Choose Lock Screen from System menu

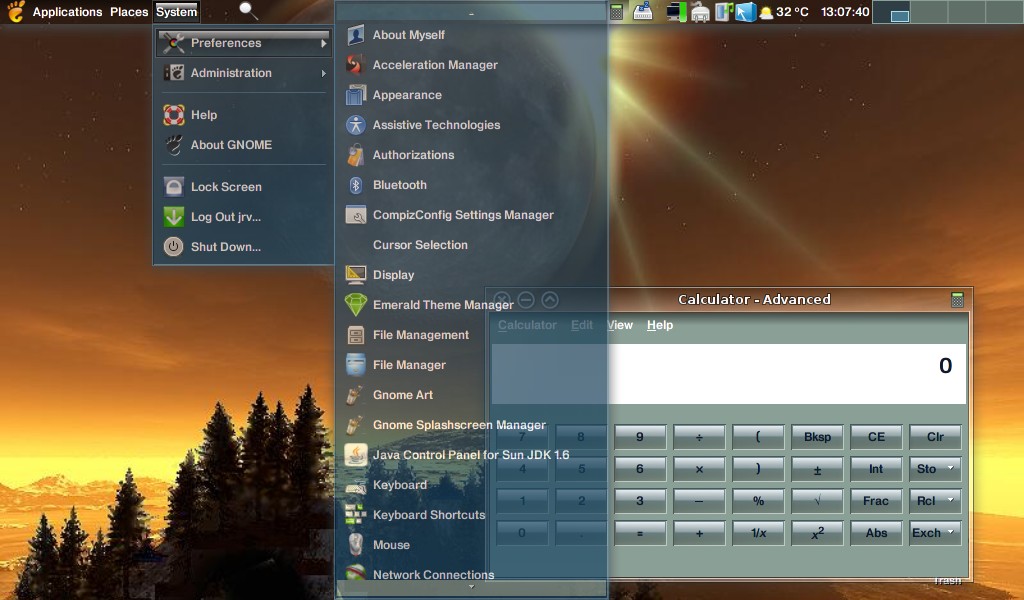click(244, 187)
